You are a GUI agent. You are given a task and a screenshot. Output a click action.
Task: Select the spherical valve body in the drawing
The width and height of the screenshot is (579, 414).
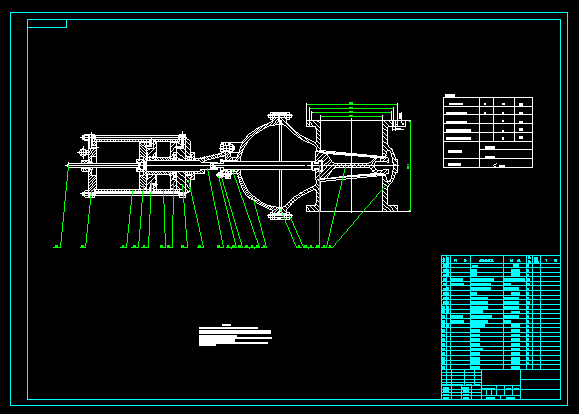[277, 166]
